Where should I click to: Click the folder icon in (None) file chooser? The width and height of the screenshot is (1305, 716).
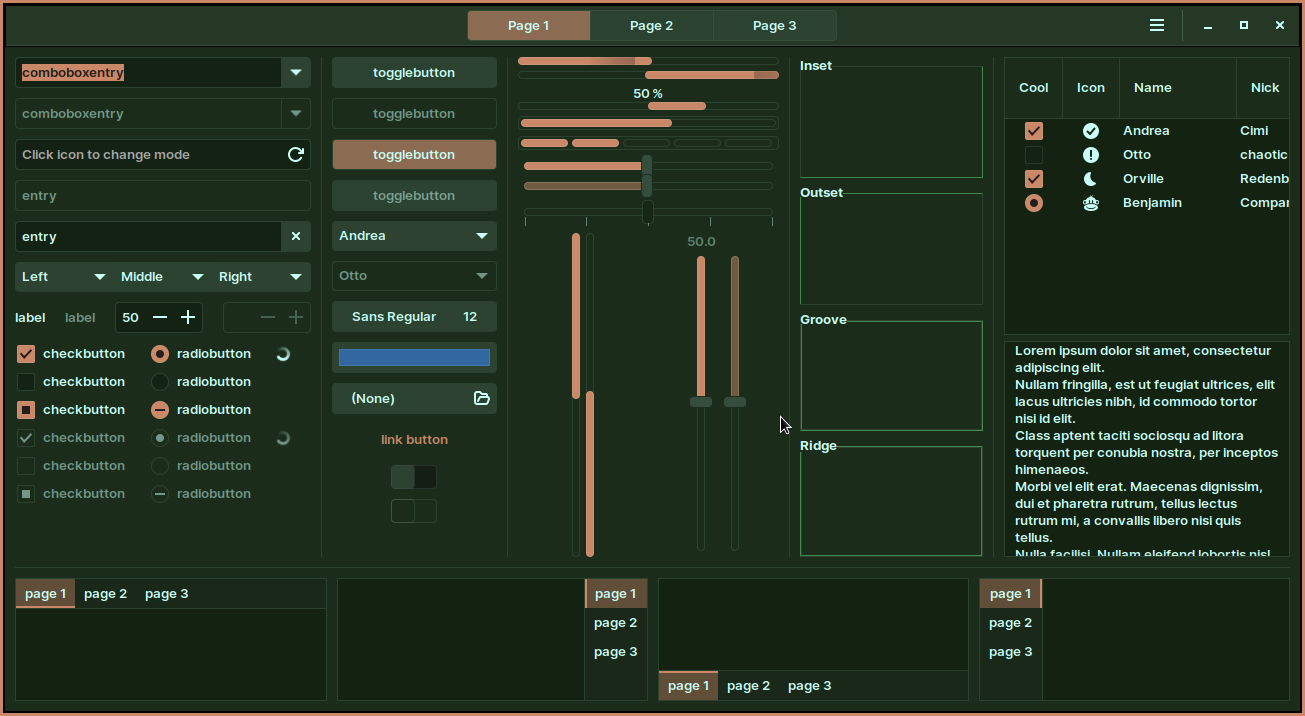tap(482, 398)
